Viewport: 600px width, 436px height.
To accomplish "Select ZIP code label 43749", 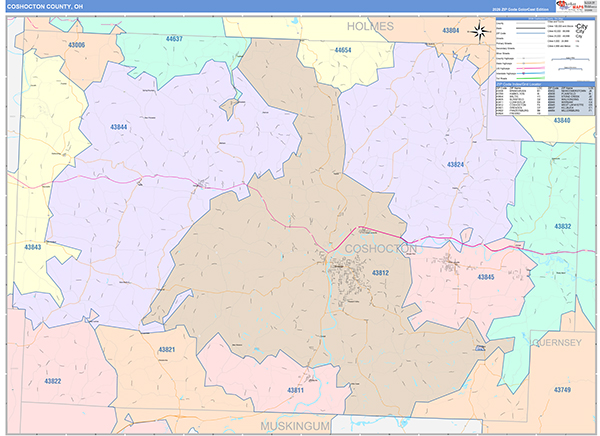I will (562, 390).
